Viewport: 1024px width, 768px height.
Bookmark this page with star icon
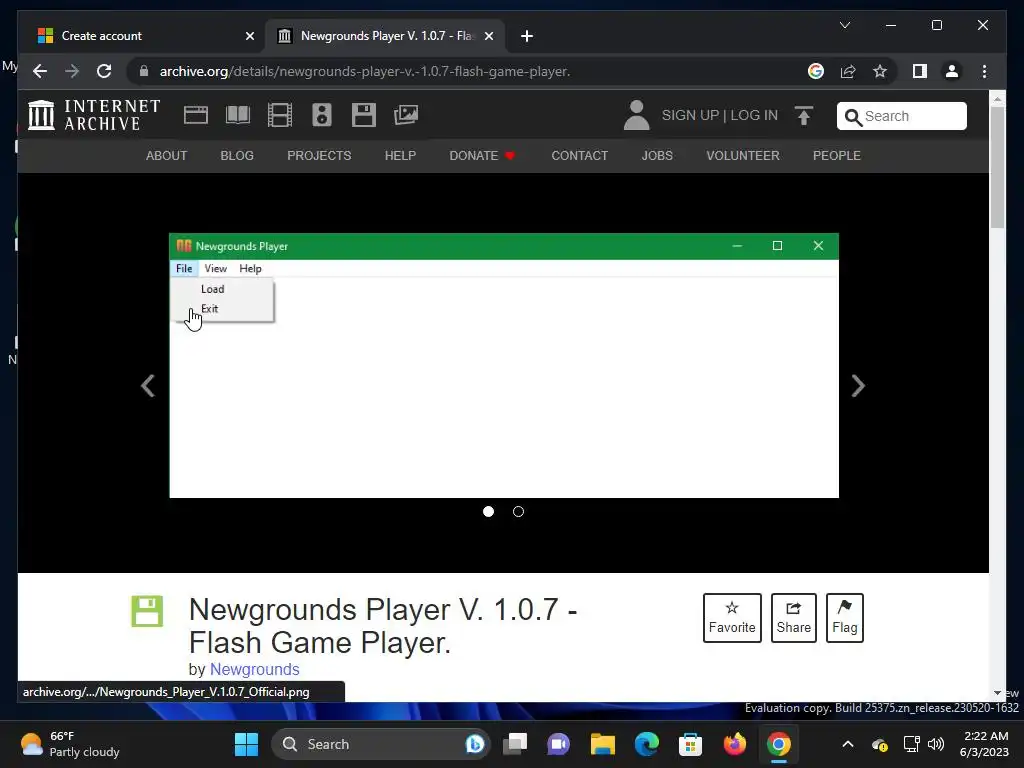(880, 71)
